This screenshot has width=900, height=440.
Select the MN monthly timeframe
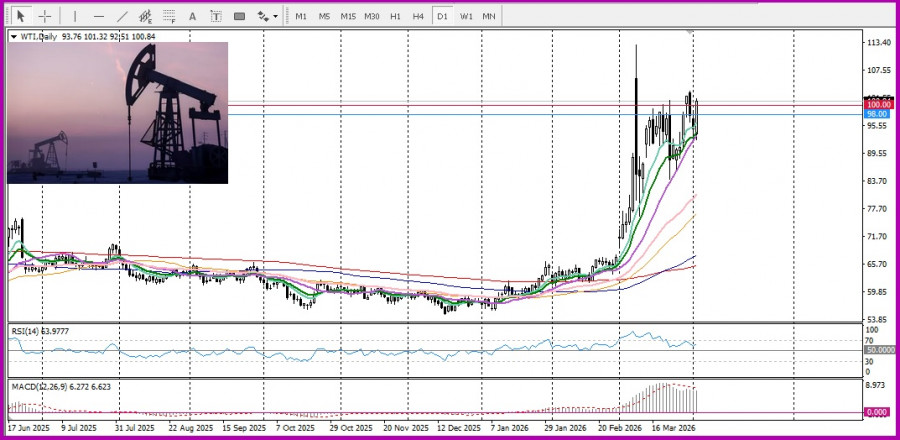tap(489, 16)
